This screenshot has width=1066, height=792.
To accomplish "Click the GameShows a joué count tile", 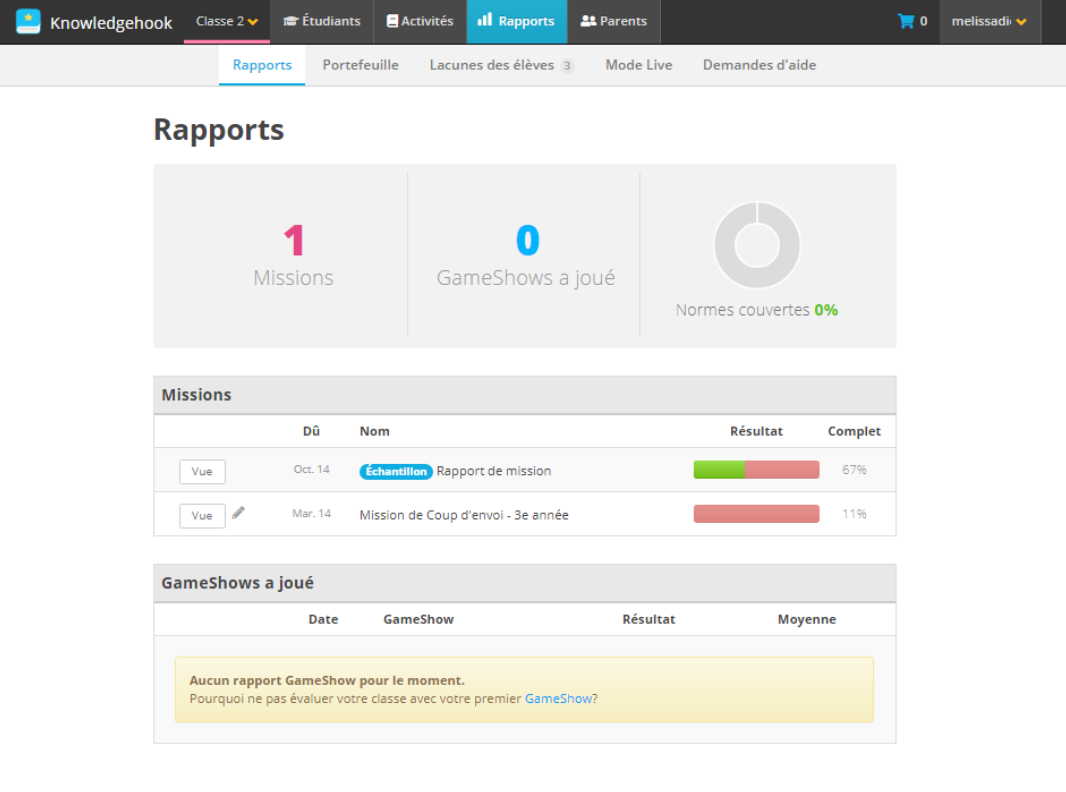I will click(526, 255).
